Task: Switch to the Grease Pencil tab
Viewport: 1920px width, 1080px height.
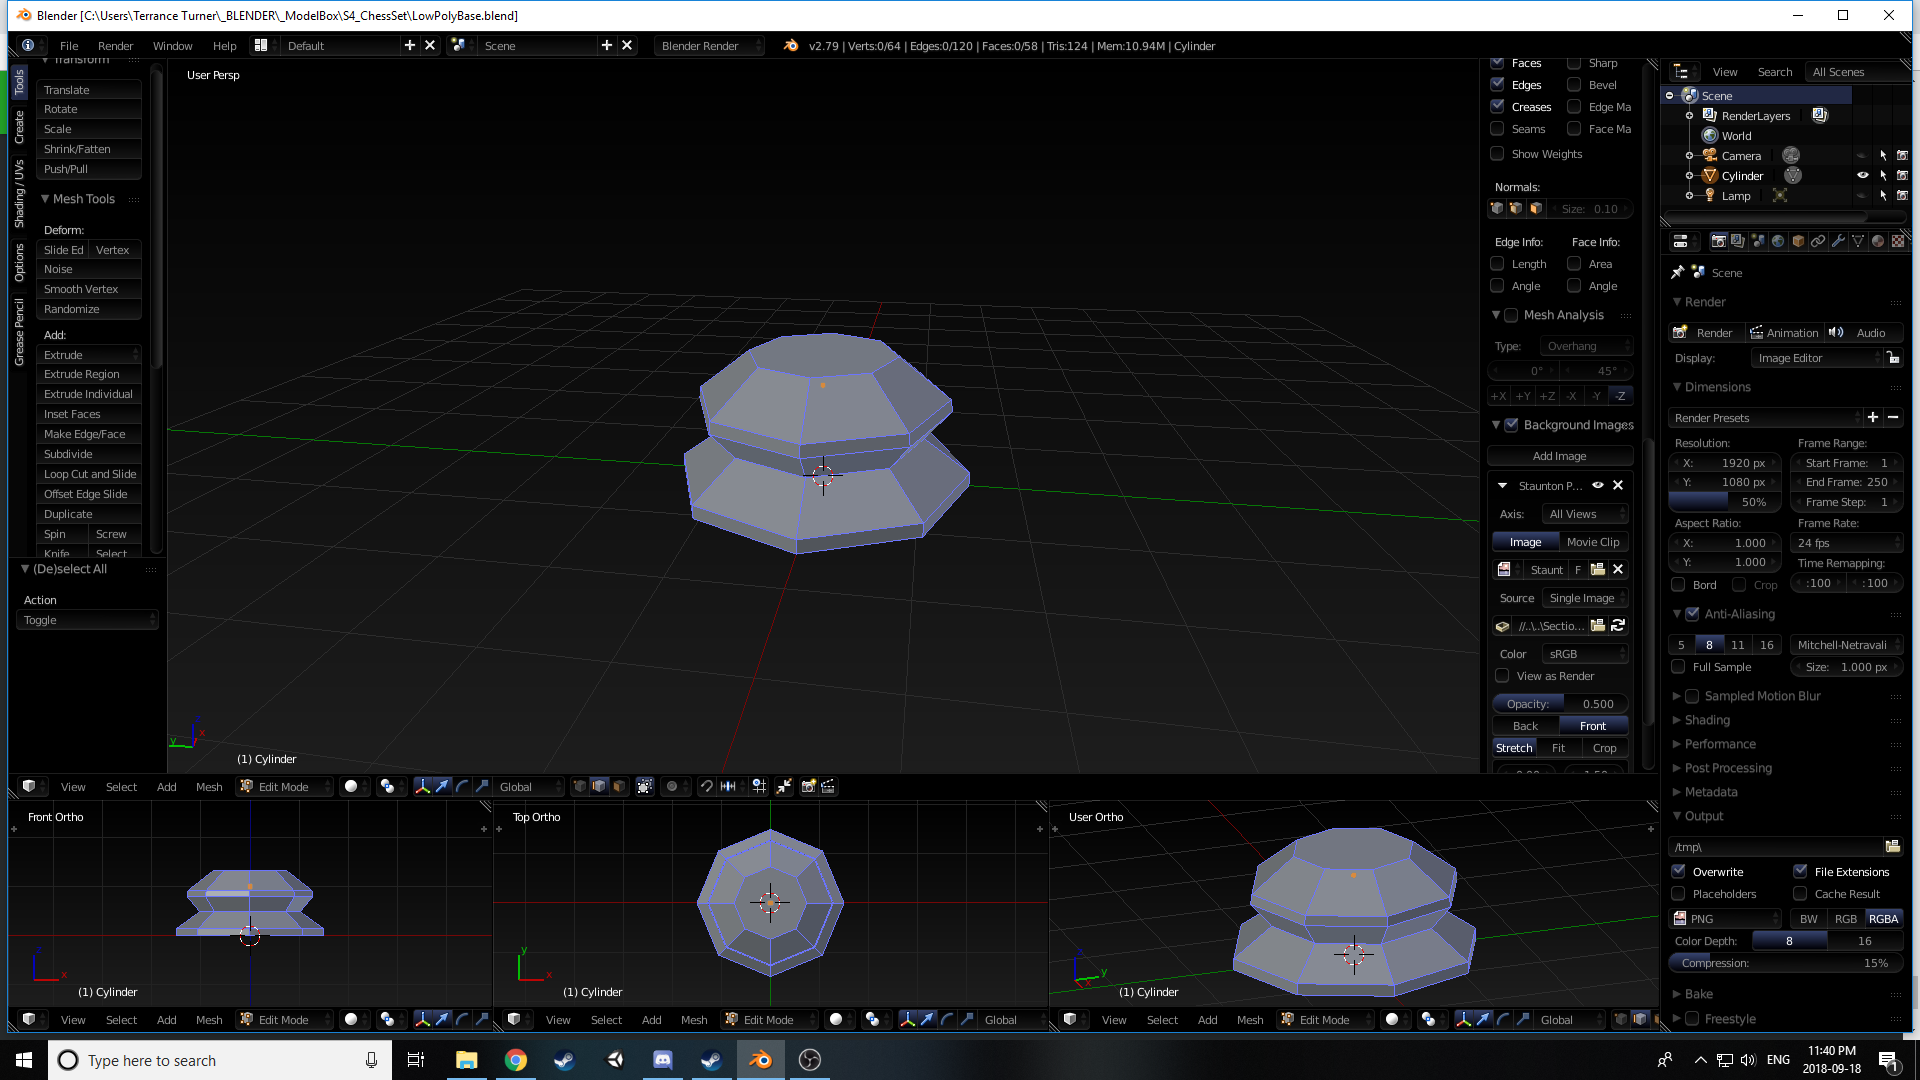Action: (x=19, y=331)
